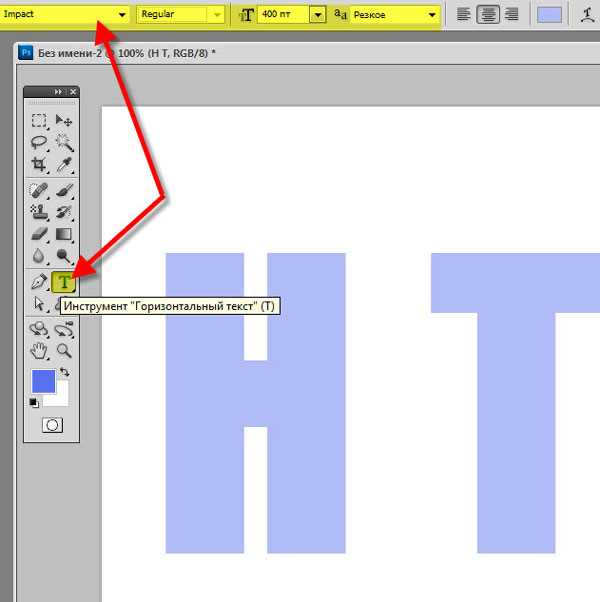This screenshot has width=600, height=602.
Task: Align text left
Action: point(463,15)
